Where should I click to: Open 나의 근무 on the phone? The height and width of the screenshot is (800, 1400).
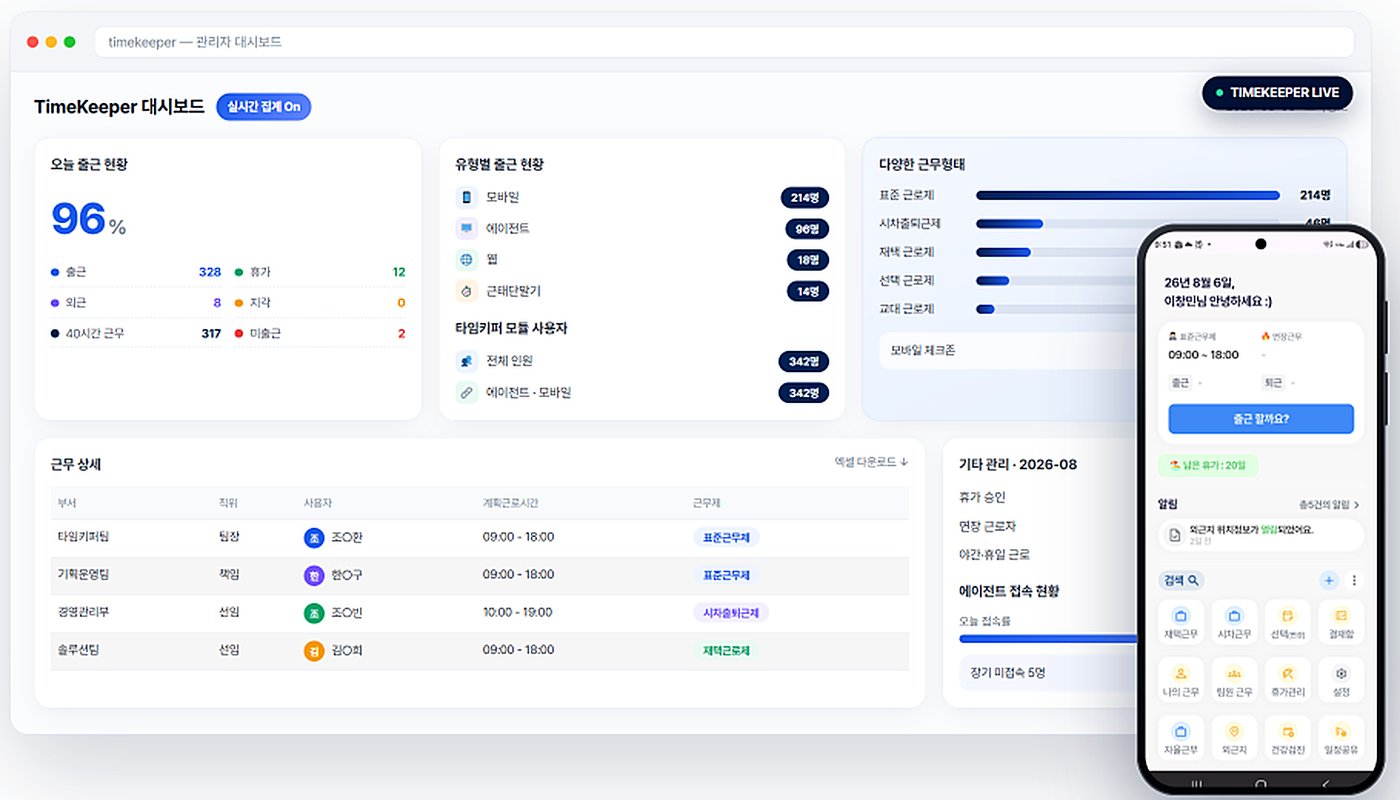click(x=1180, y=681)
